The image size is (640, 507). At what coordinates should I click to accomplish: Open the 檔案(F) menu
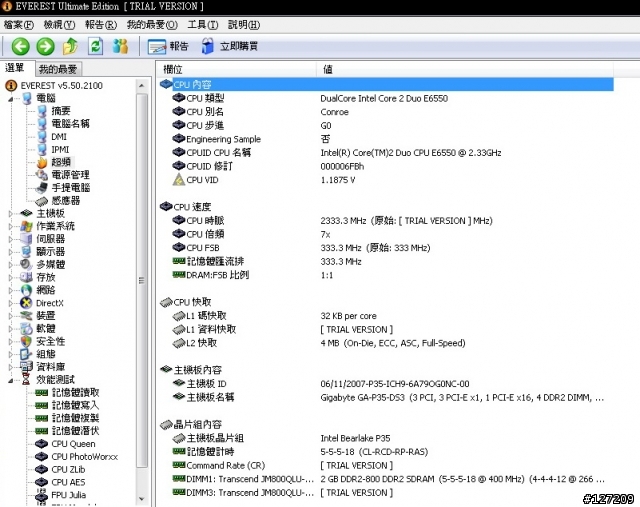tap(18, 25)
